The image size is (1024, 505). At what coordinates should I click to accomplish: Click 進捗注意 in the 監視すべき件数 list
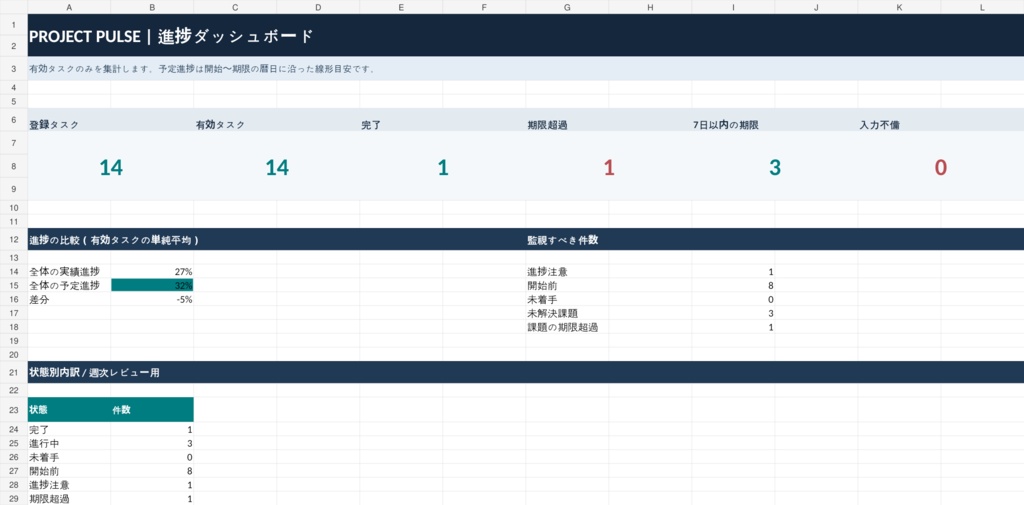547,271
